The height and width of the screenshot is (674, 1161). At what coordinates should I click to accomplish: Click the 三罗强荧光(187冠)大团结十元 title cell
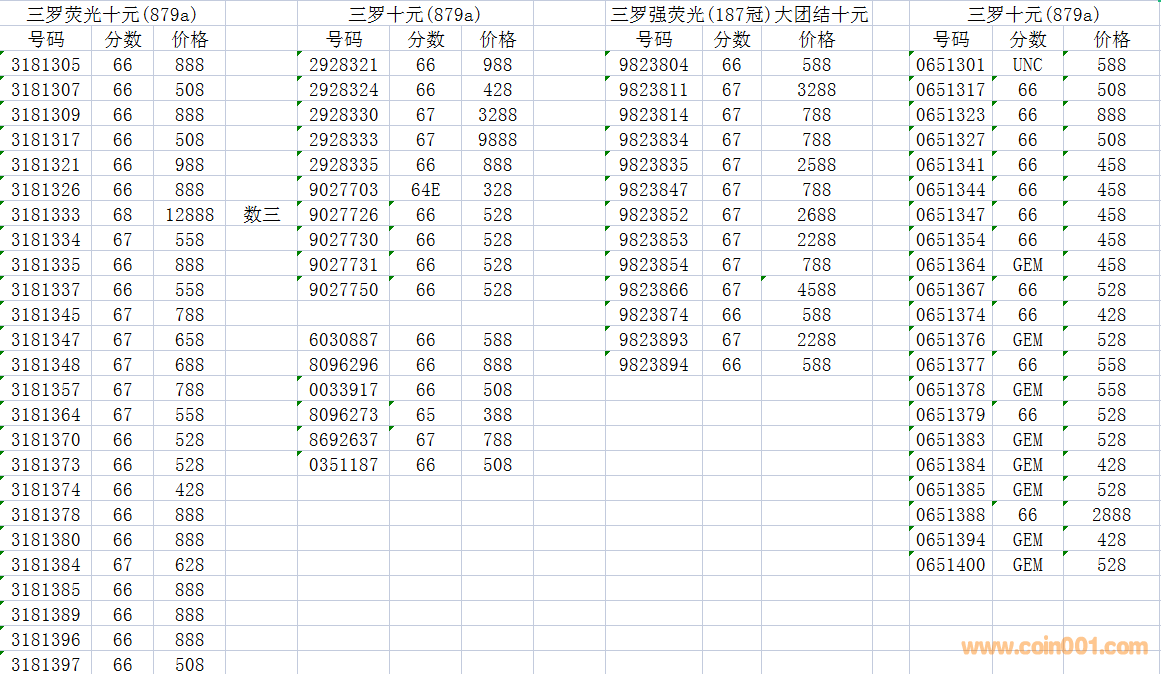pyautogui.click(x=739, y=14)
